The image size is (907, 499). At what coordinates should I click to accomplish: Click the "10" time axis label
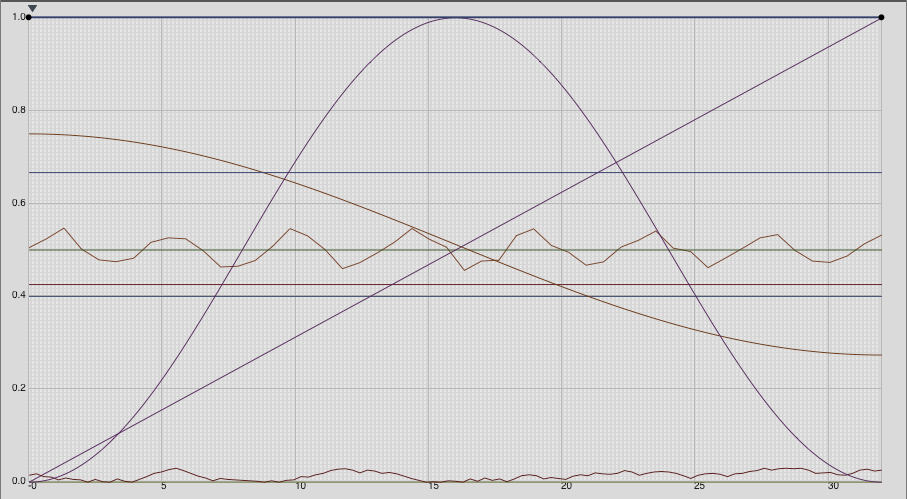click(300, 486)
